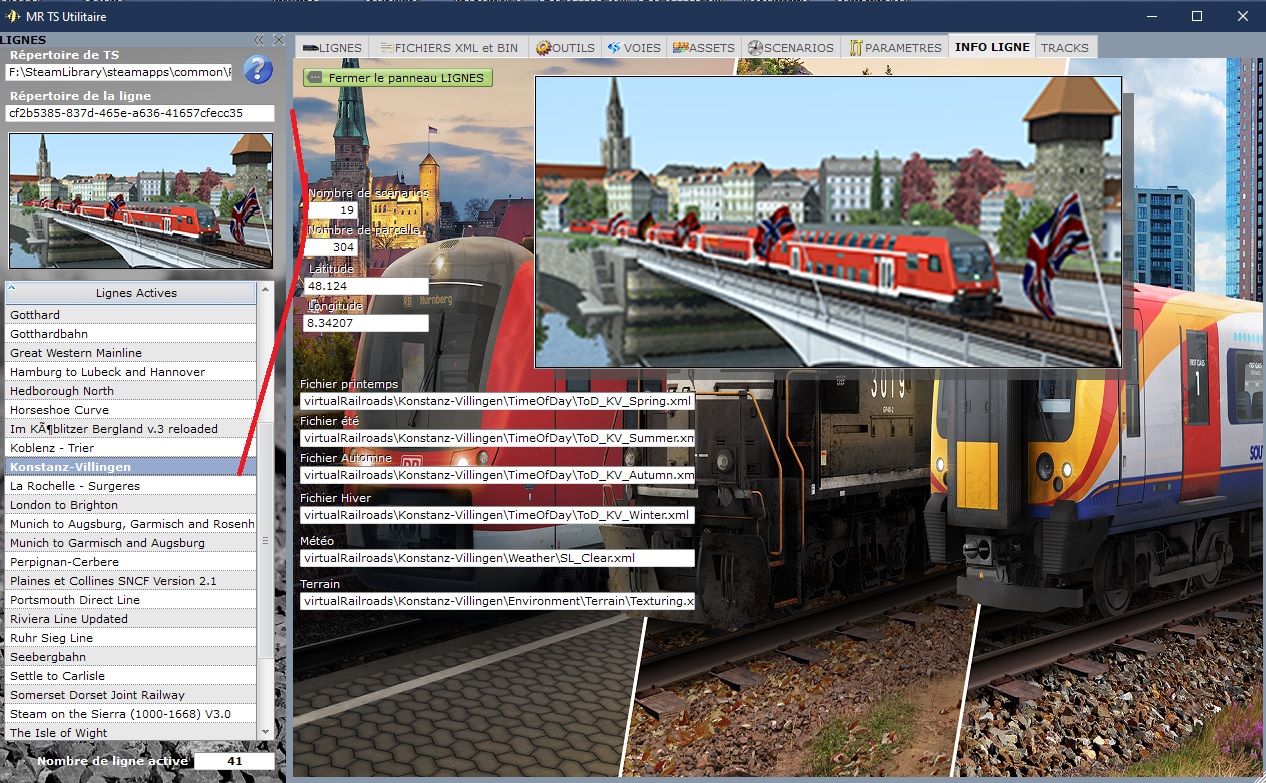Image resolution: width=1266 pixels, height=783 pixels.
Task: Collapse the LIGNES panel with double chevron
Action: click(x=259, y=40)
